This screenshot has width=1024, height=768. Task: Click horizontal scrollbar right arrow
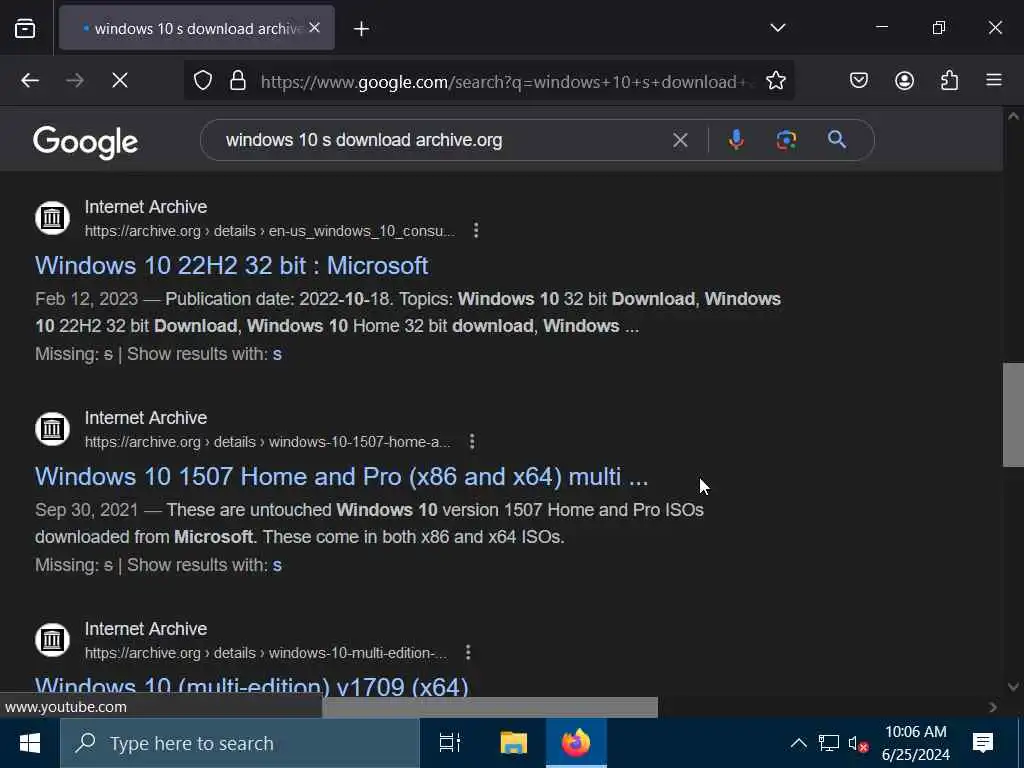pyautogui.click(x=993, y=707)
